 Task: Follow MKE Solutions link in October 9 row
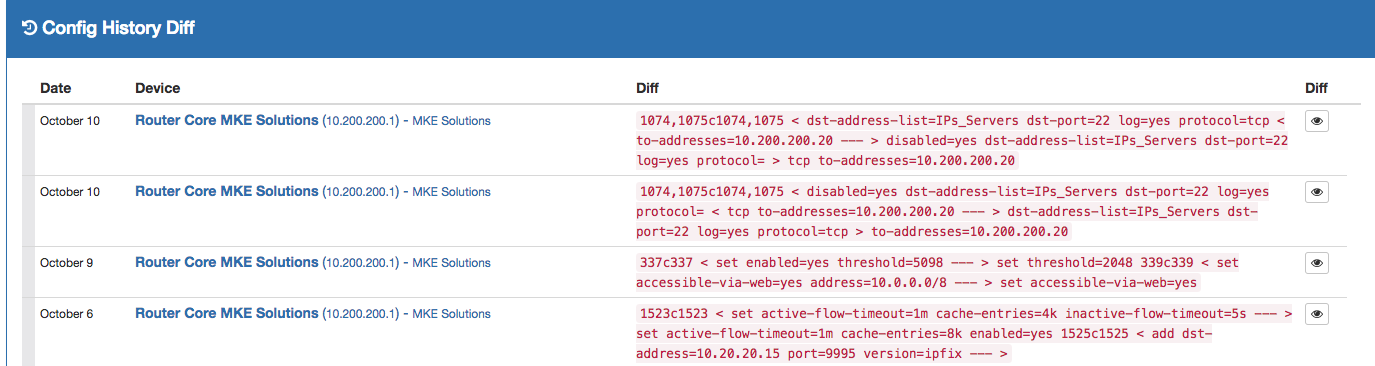coord(451,263)
